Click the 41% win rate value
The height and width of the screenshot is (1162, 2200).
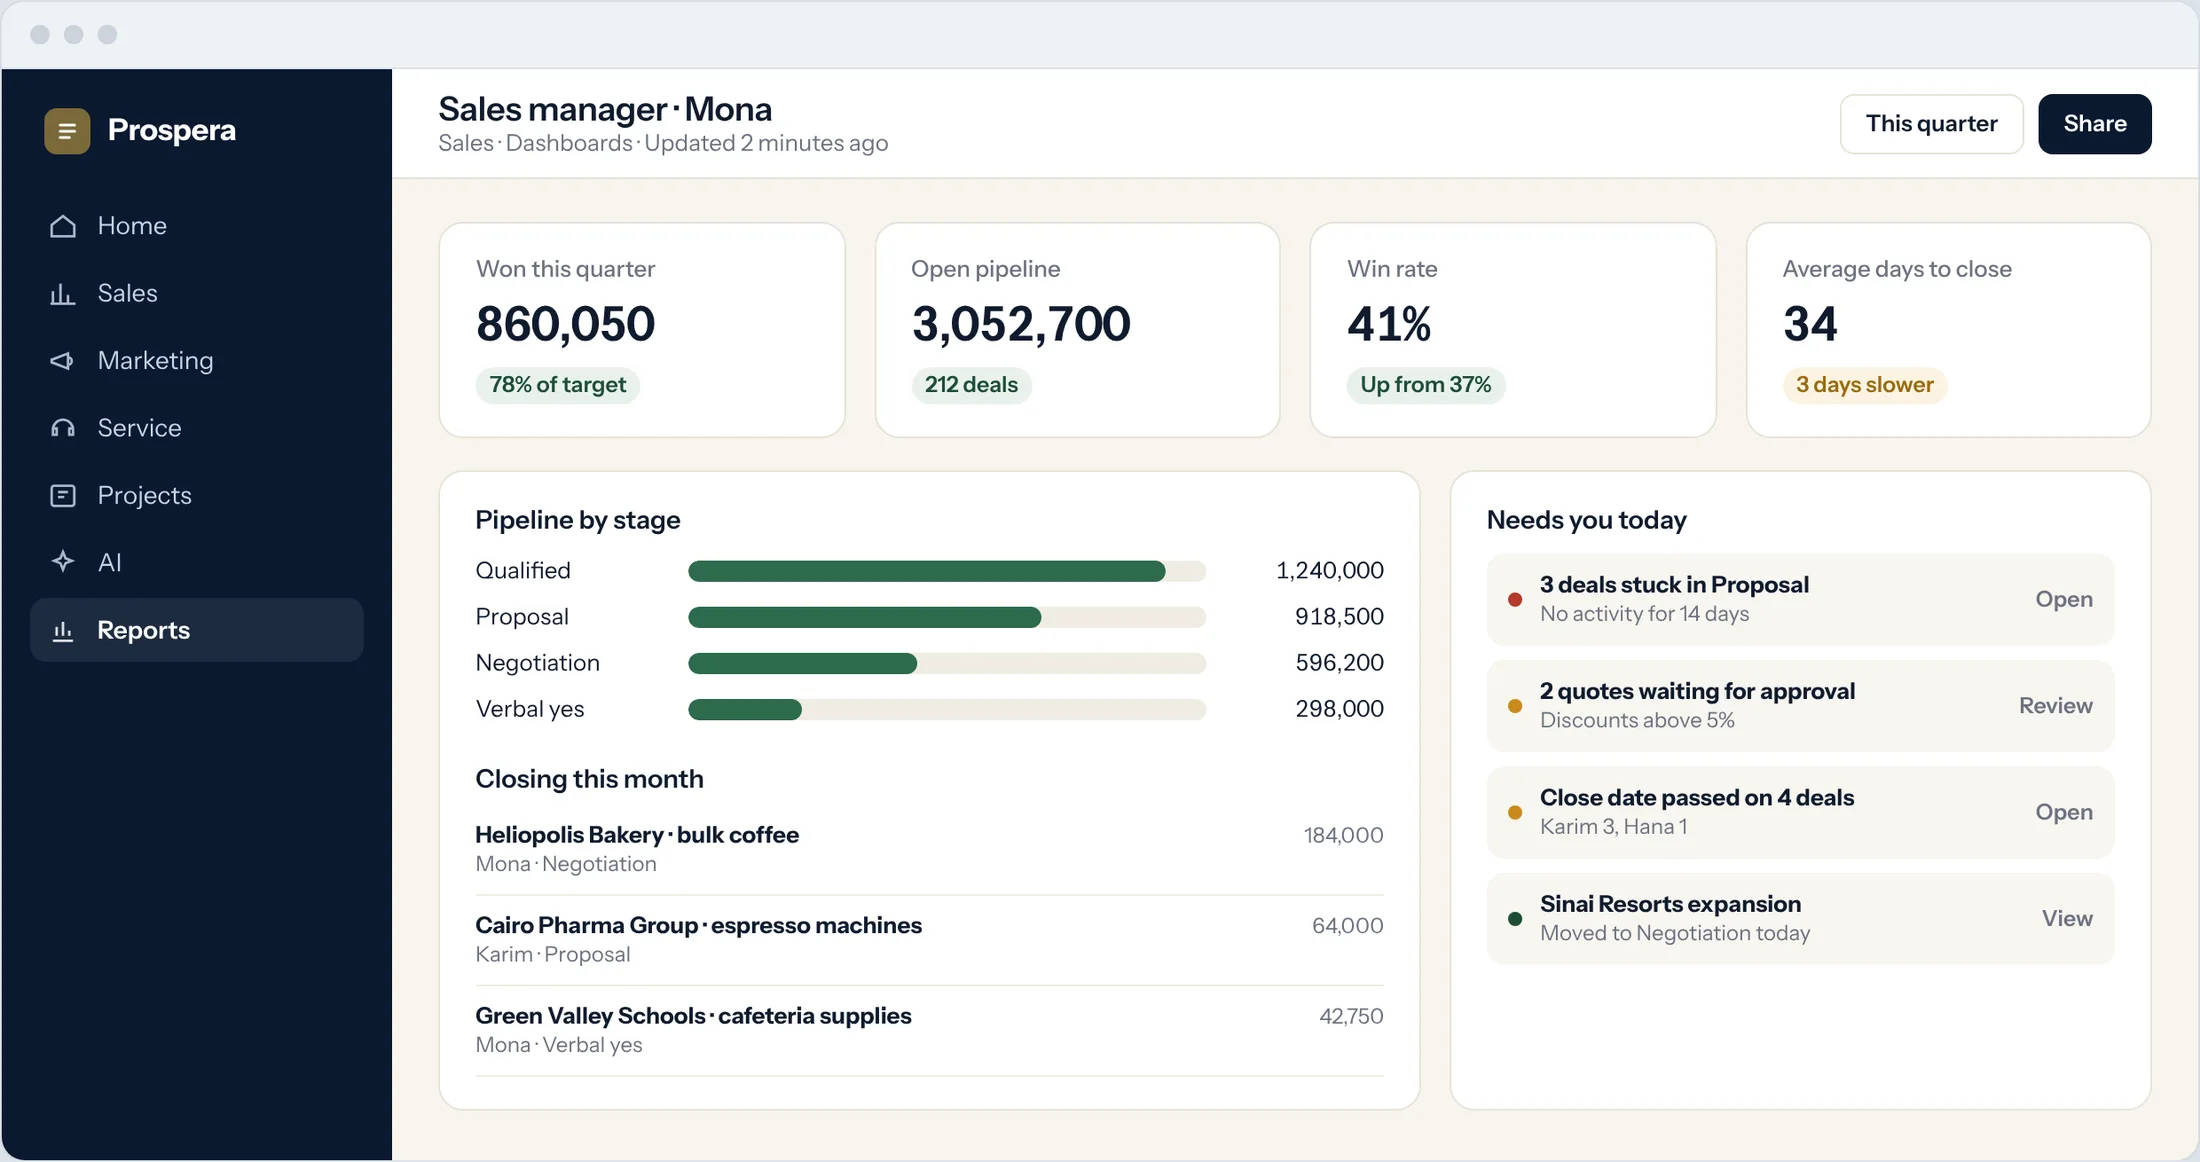click(1389, 324)
